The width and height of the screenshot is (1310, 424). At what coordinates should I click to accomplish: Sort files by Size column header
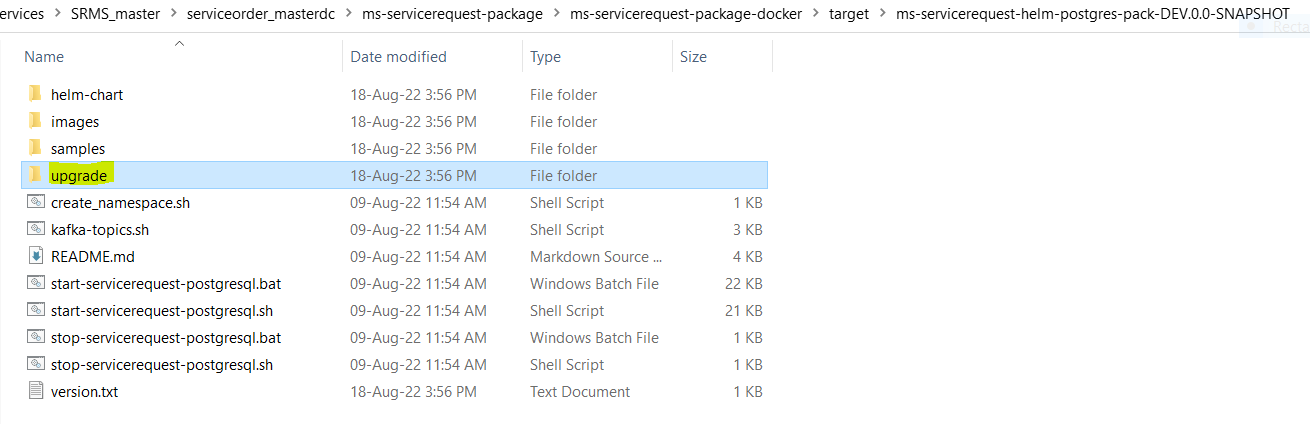click(693, 57)
